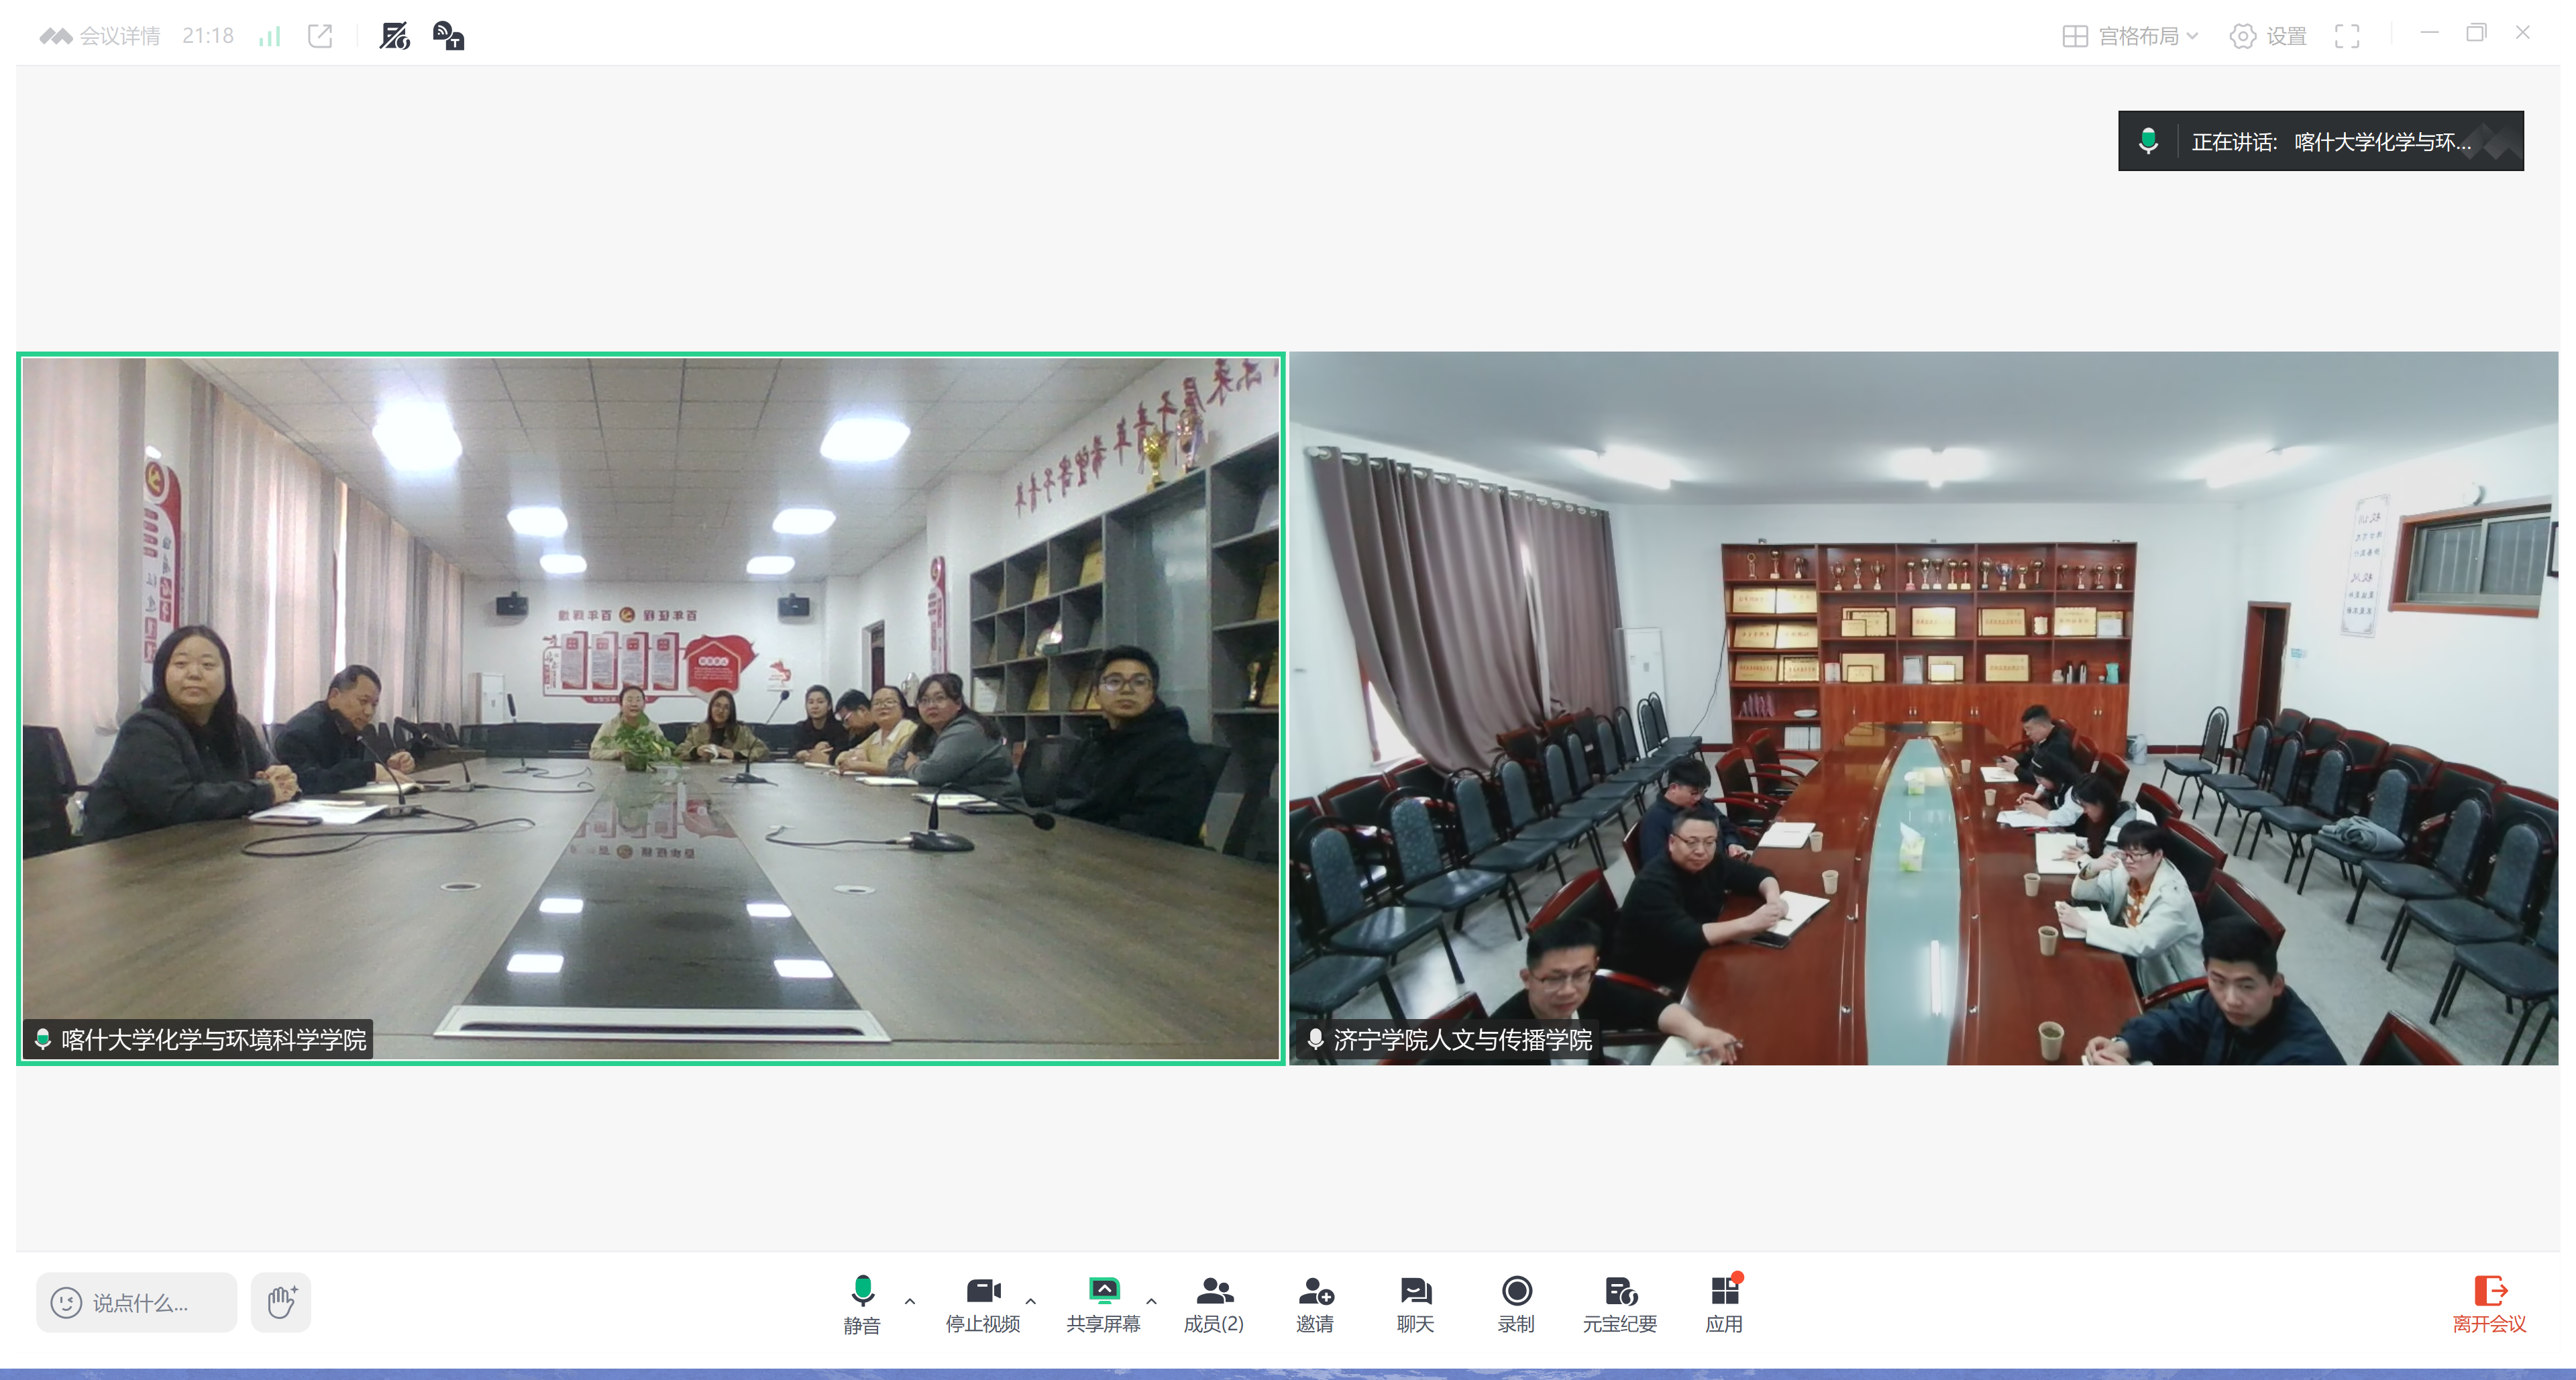
Task: Open the 应用 apps panel
Action: (x=1724, y=1303)
